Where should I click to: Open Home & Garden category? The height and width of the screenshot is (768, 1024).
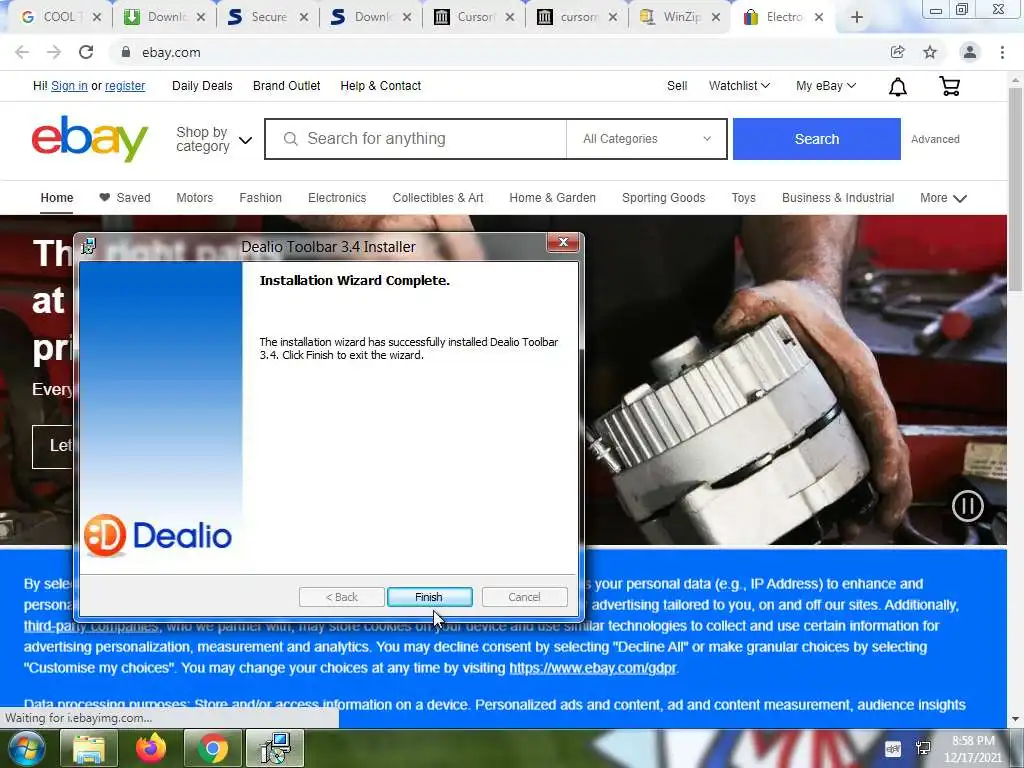(x=552, y=198)
